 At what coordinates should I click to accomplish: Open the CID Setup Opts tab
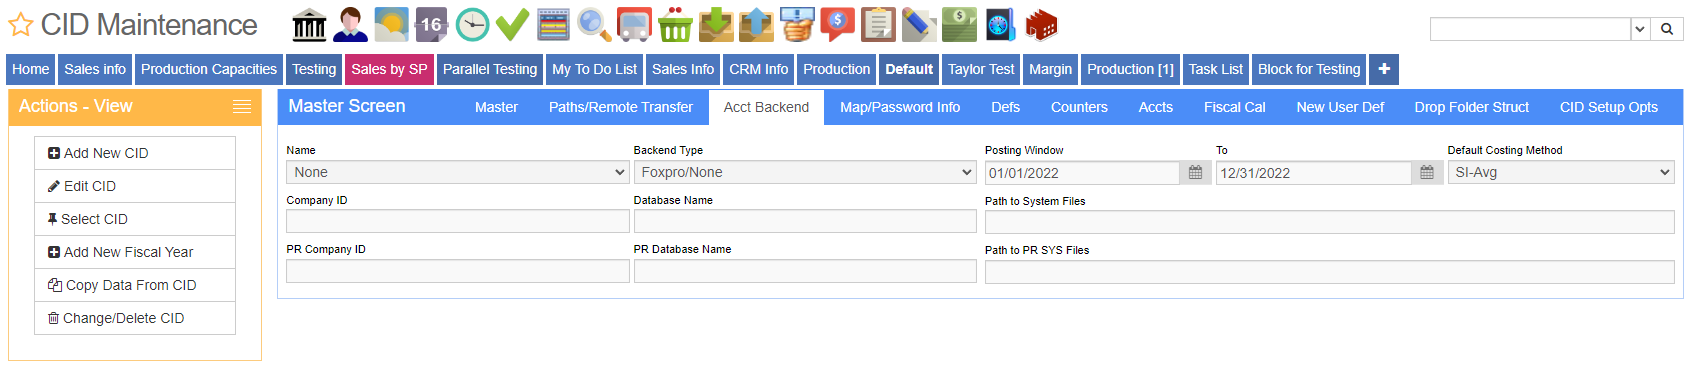[x=1609, y=107]
